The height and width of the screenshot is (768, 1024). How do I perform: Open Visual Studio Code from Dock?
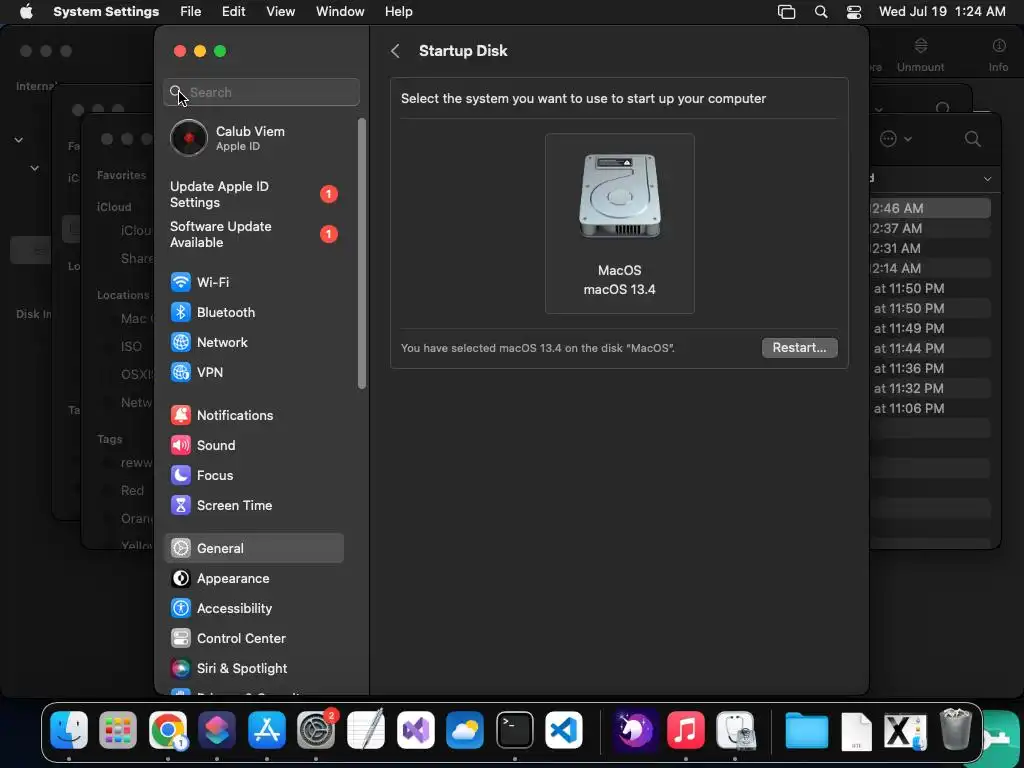[x=564, y=730]
